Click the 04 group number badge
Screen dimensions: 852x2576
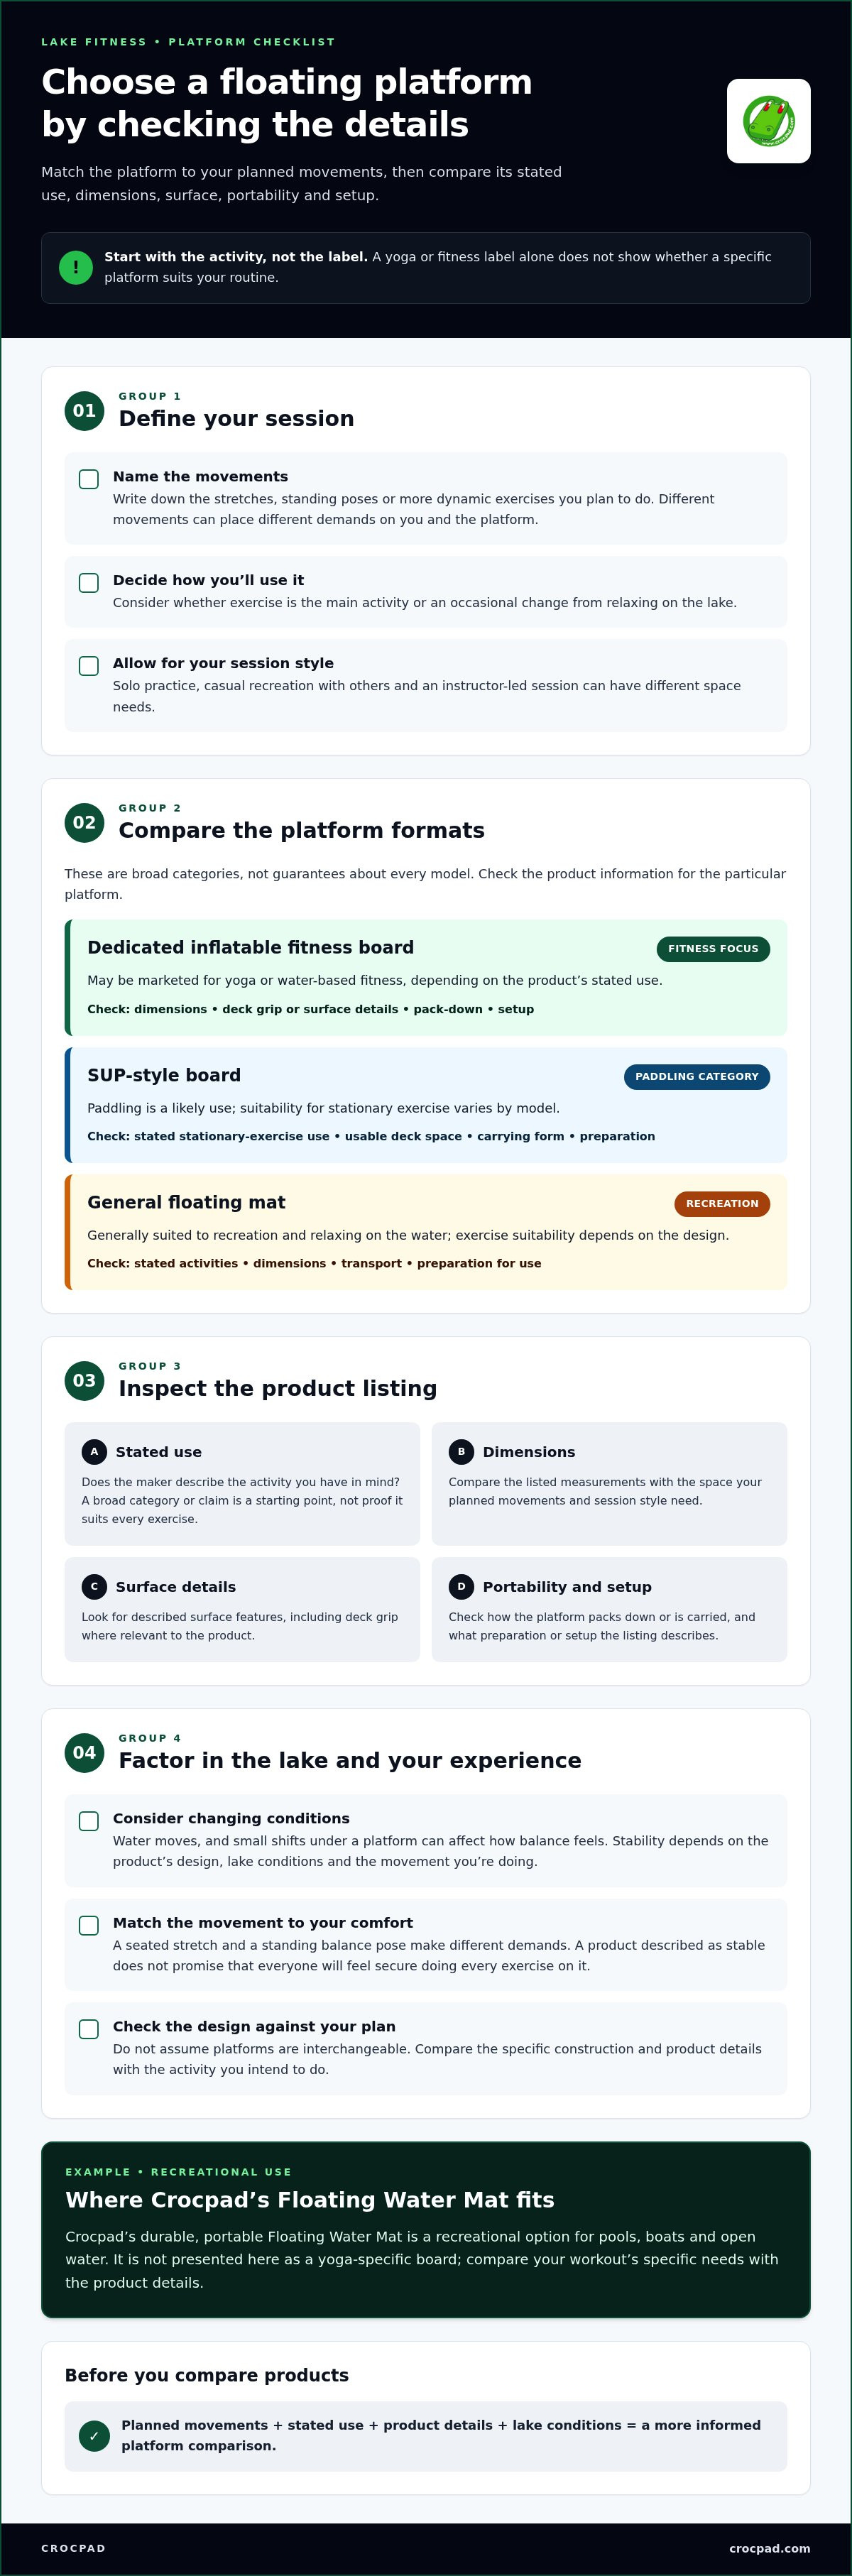pos(84,1753)
